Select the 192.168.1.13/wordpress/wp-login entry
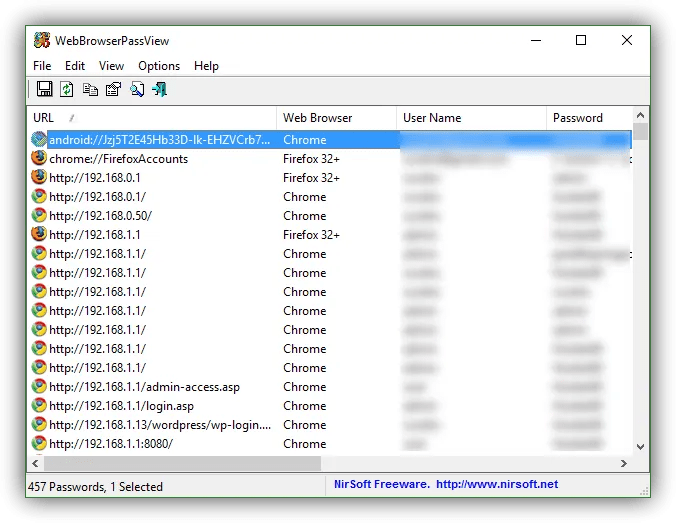Viewport: 676px width, 523px height. 331,424
